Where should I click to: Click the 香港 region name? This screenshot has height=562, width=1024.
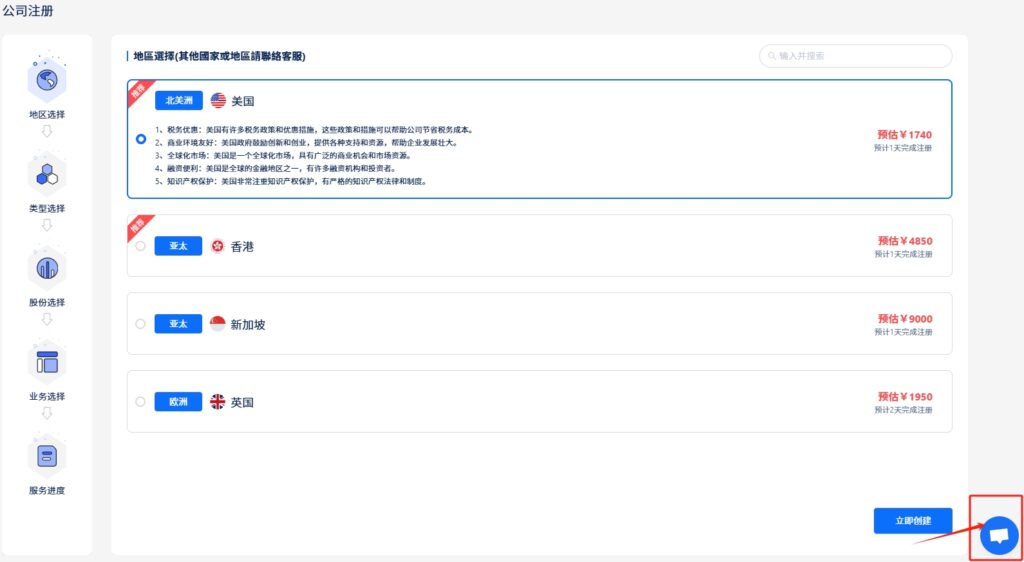(242, 247)
